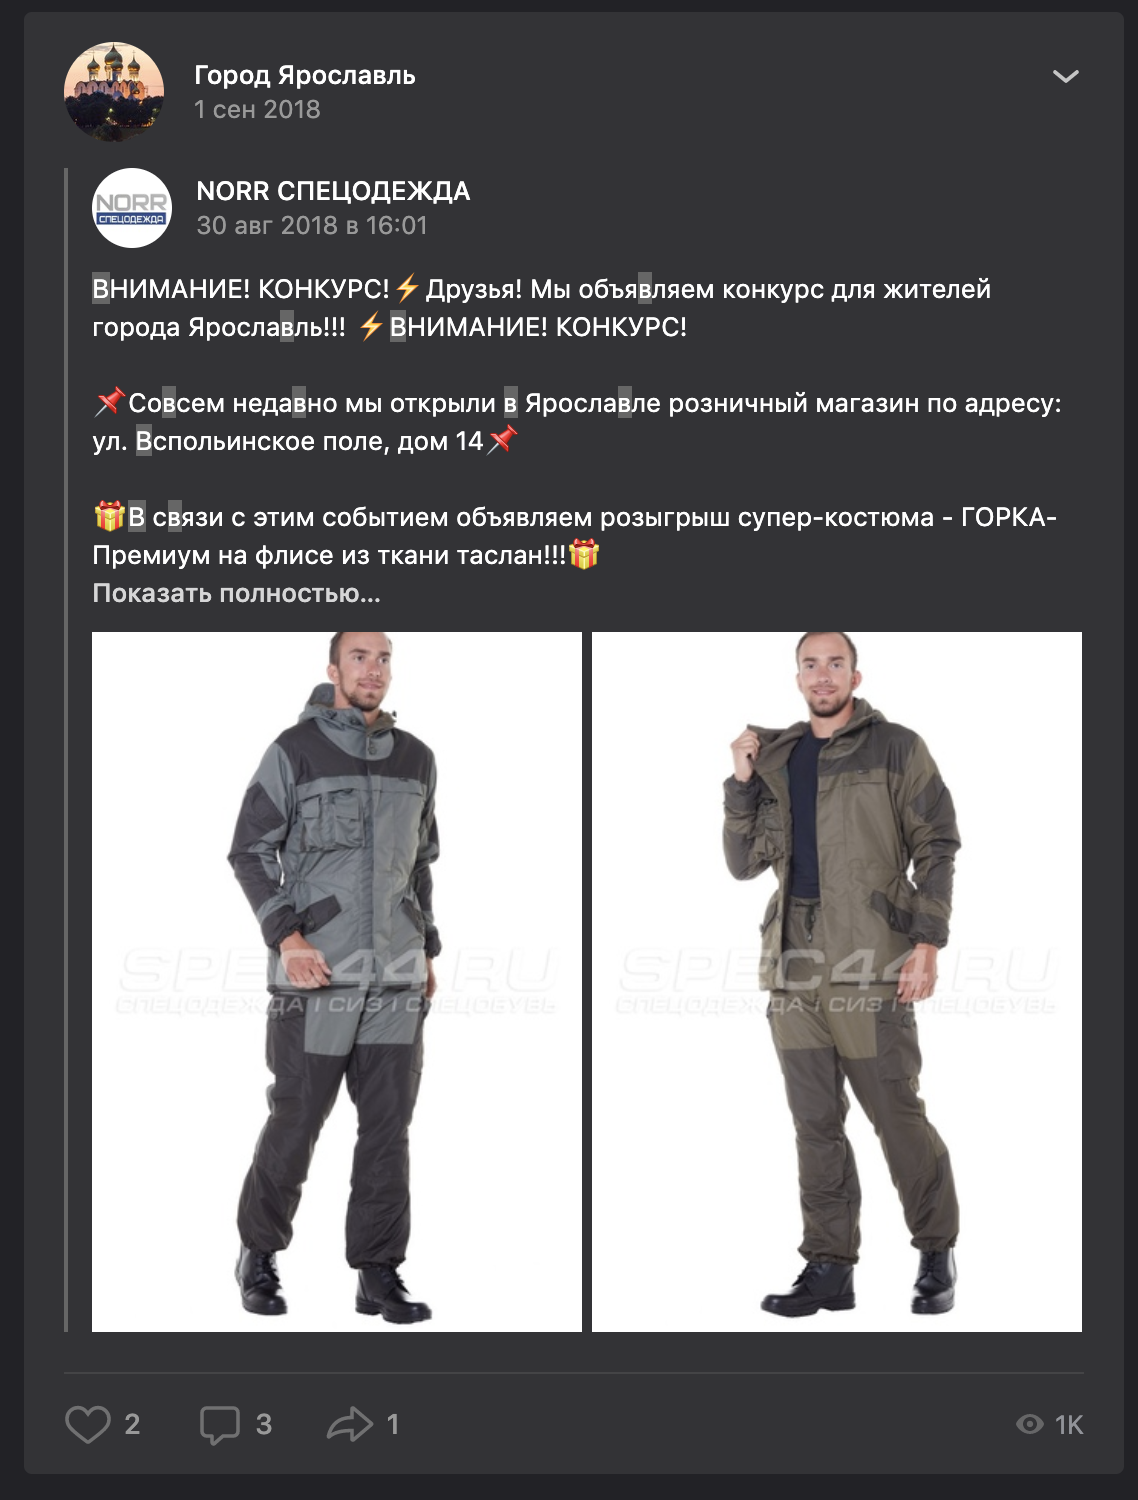Image resolution: width=1138 pixels, height=1500 pixels.
Task: Click the like count number 2
Action: [132, 1424]
